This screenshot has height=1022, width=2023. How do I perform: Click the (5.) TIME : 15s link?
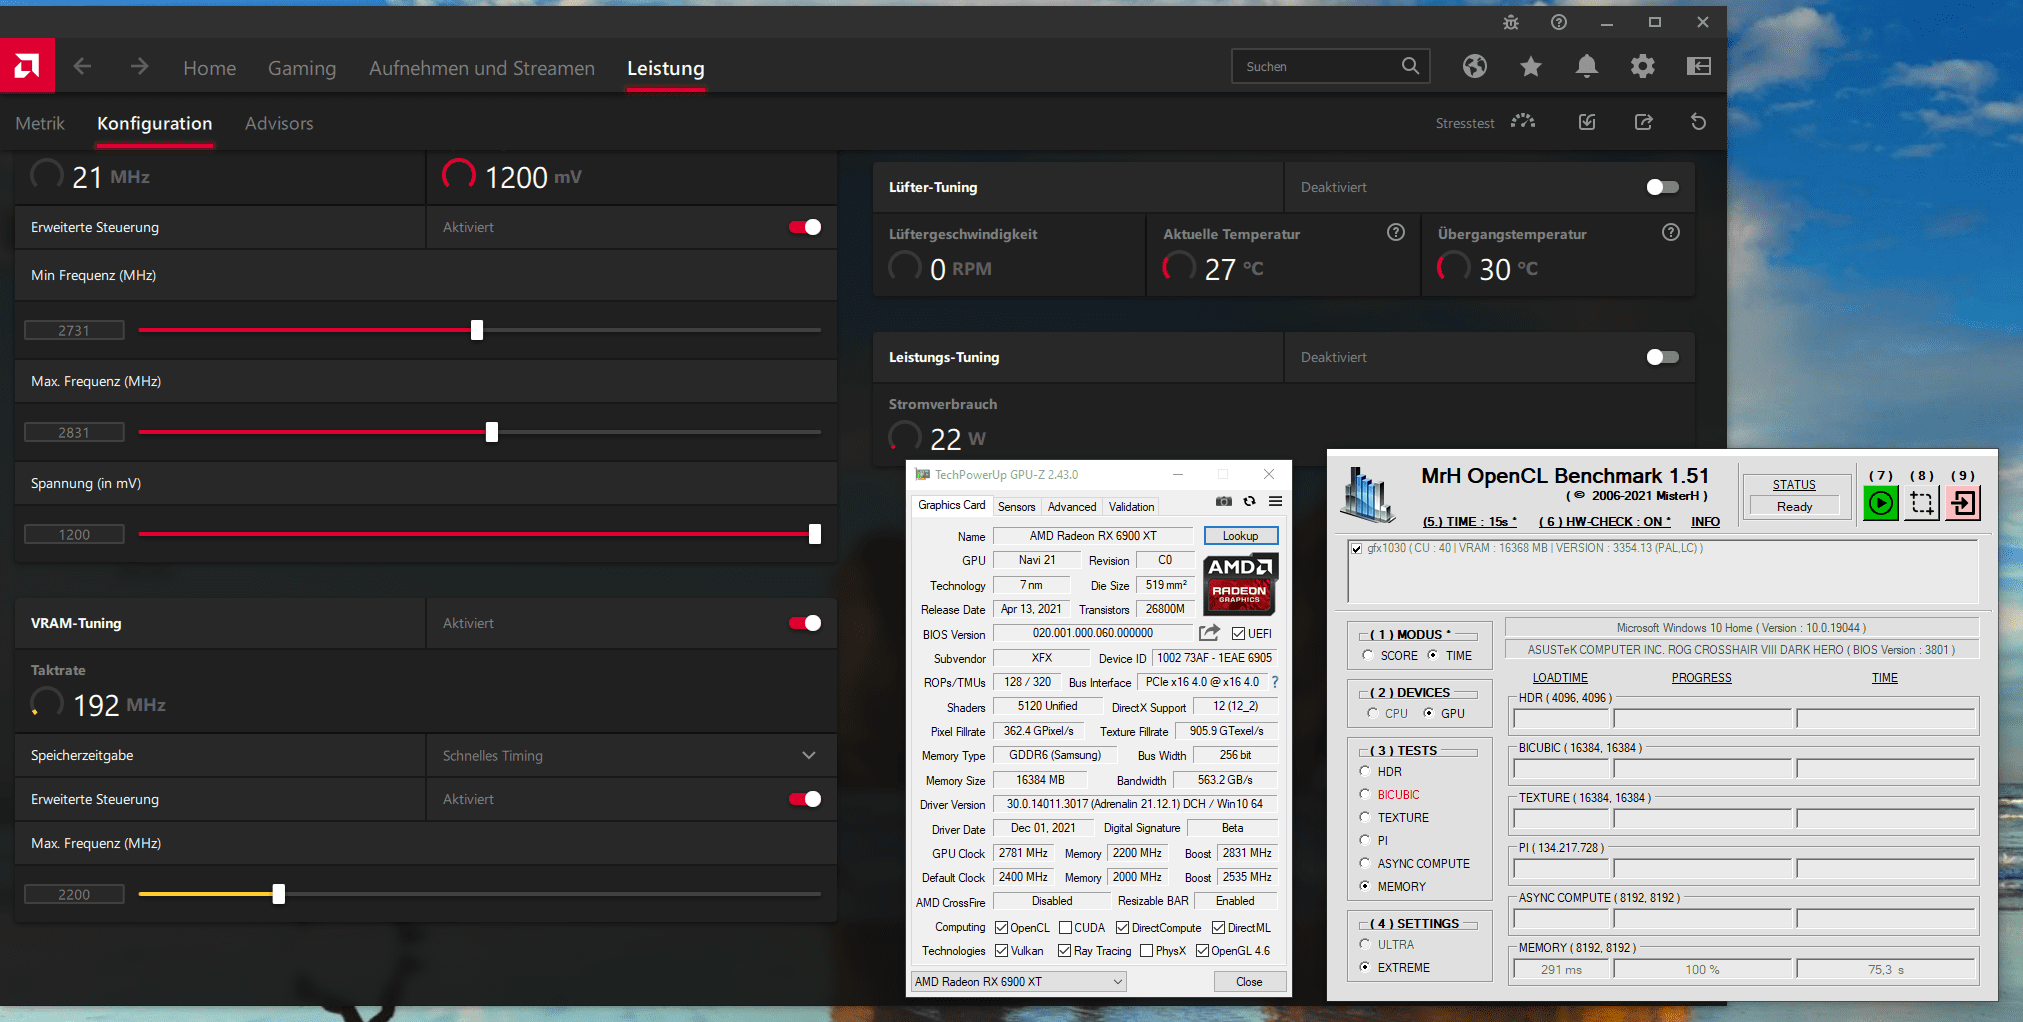1469,521
